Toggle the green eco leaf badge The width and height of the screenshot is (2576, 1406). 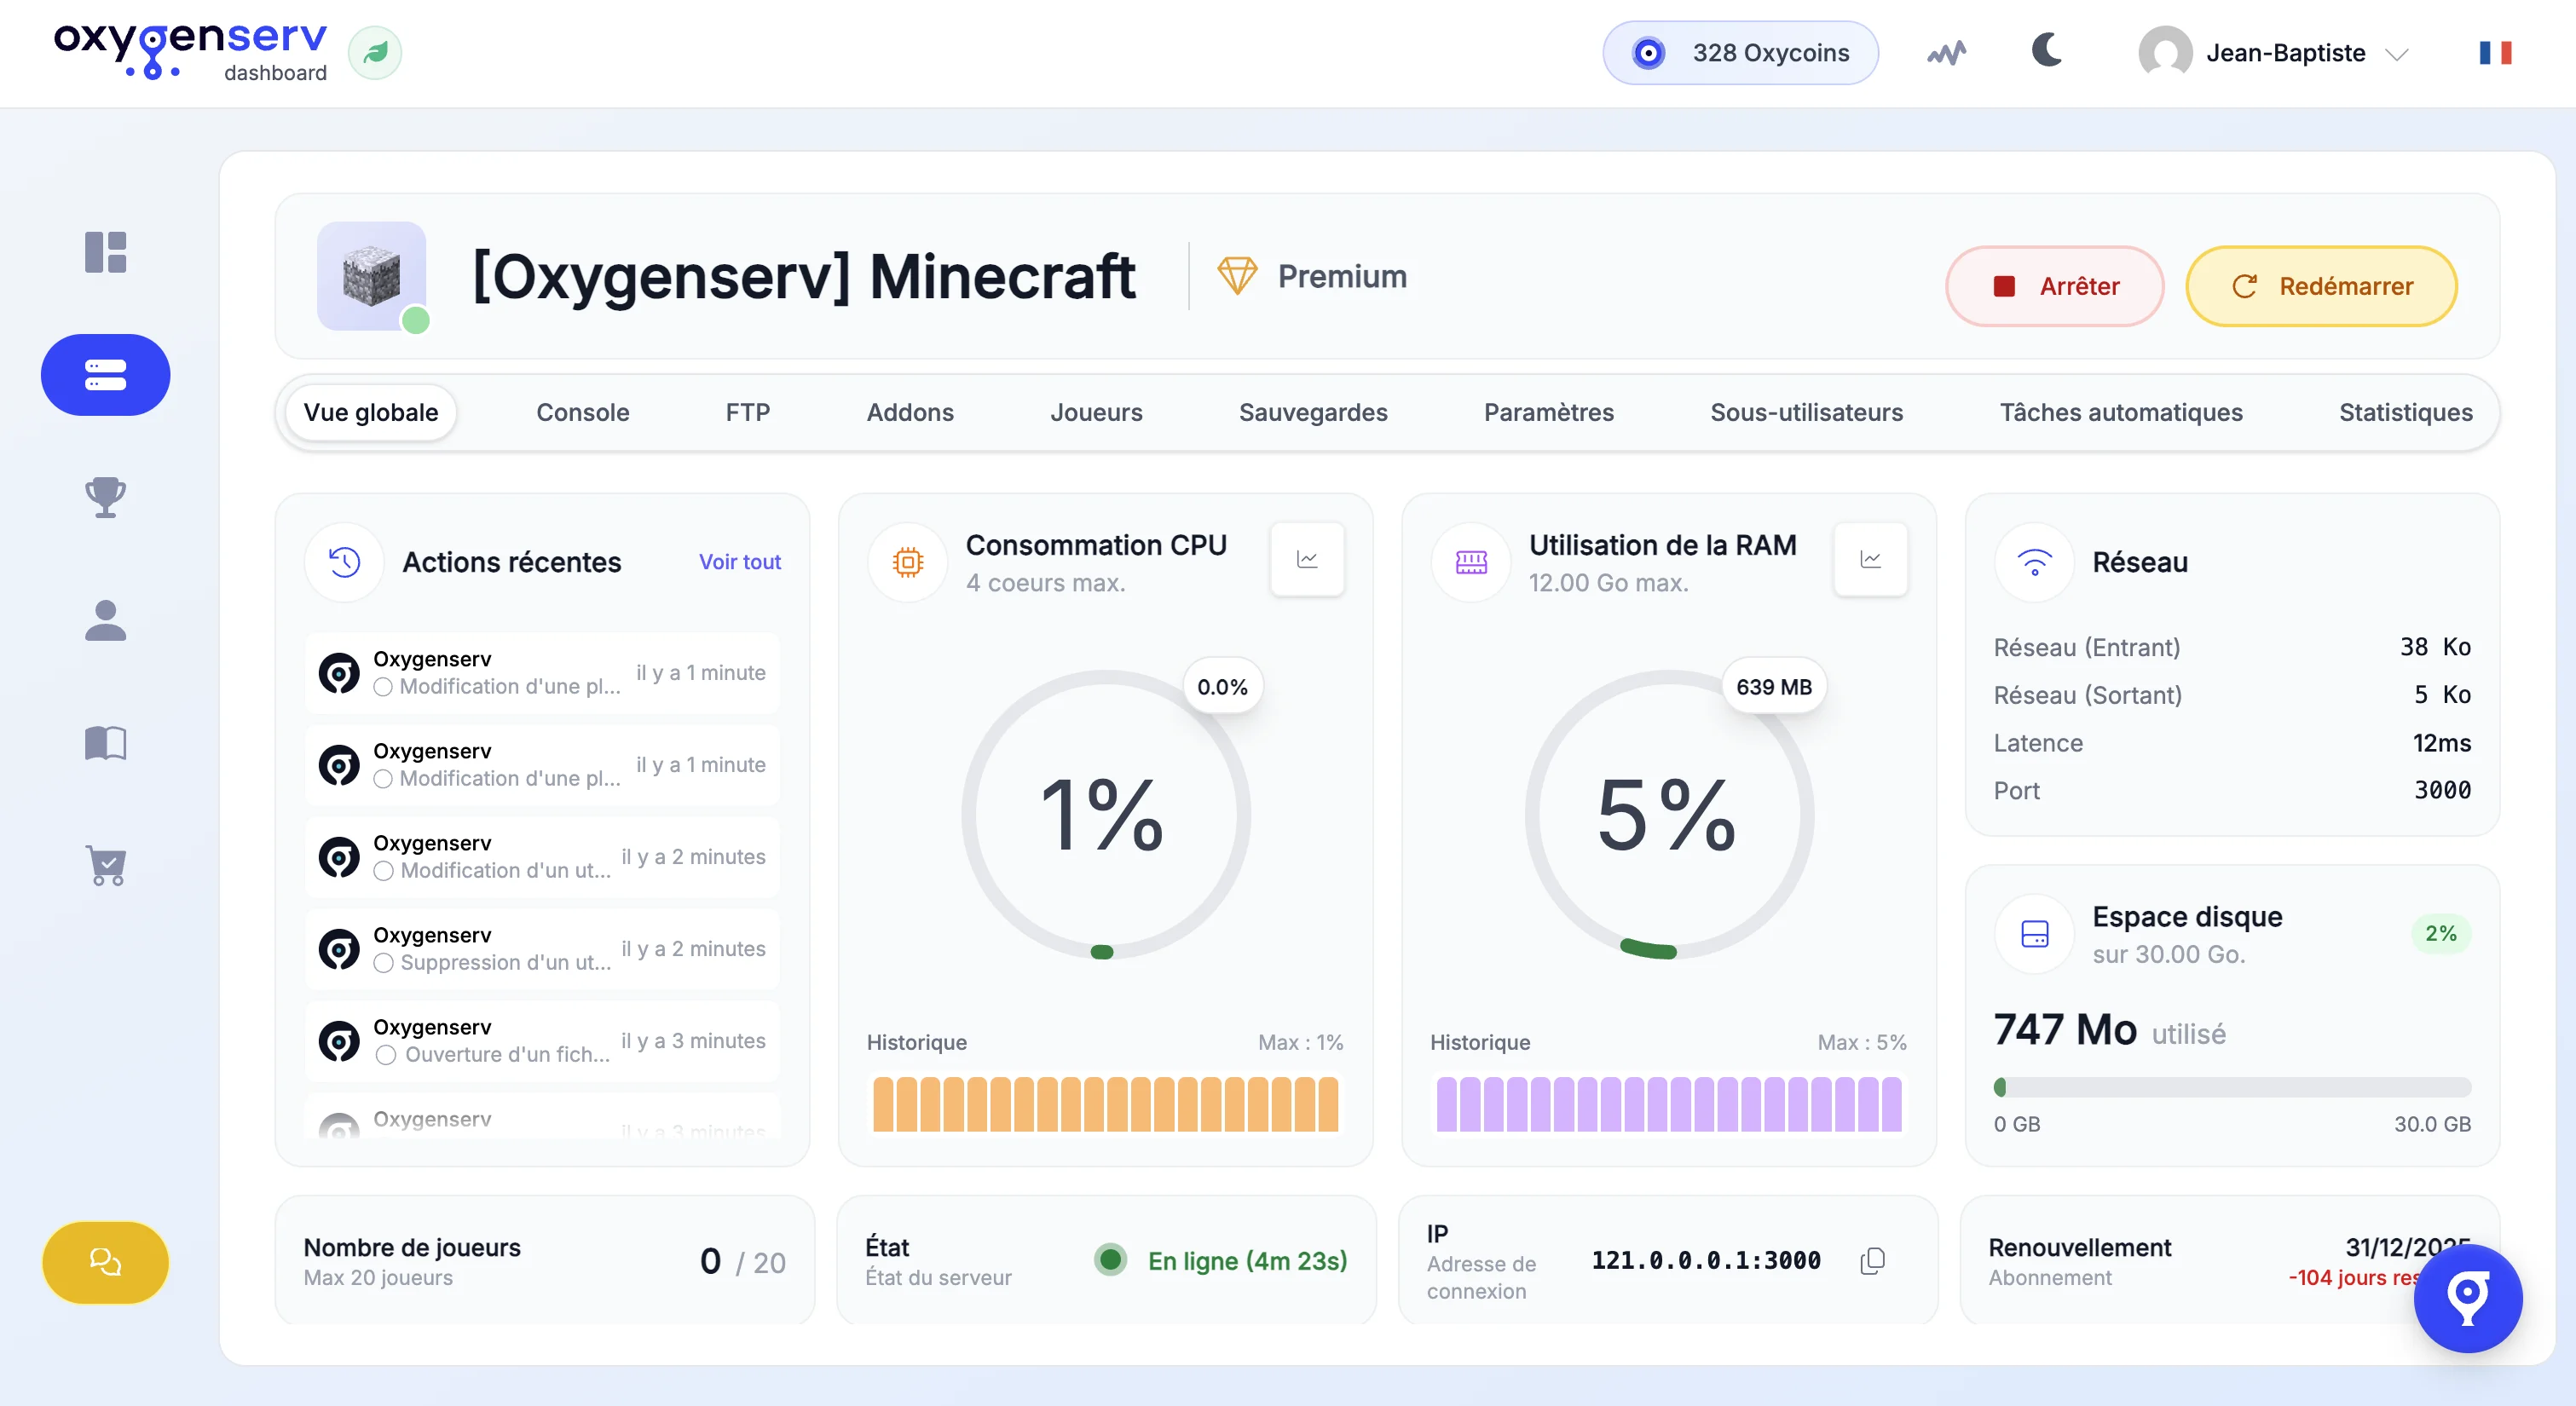[375, 53]
